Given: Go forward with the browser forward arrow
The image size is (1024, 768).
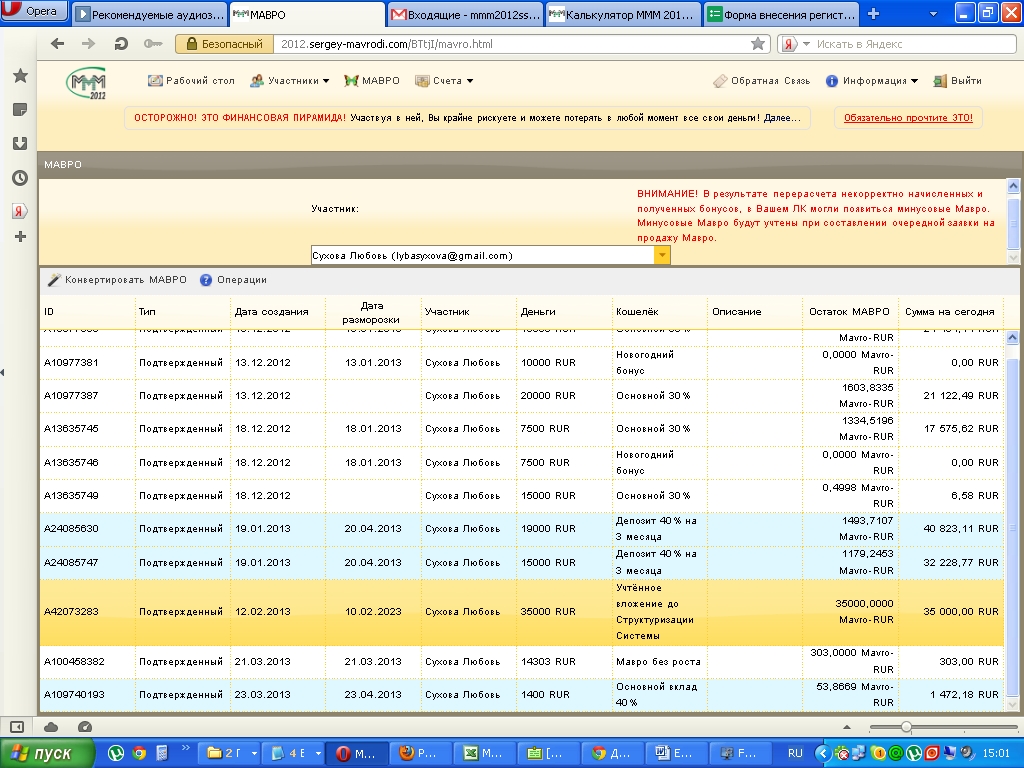Looking at the screenshot, I should (88, 44).
